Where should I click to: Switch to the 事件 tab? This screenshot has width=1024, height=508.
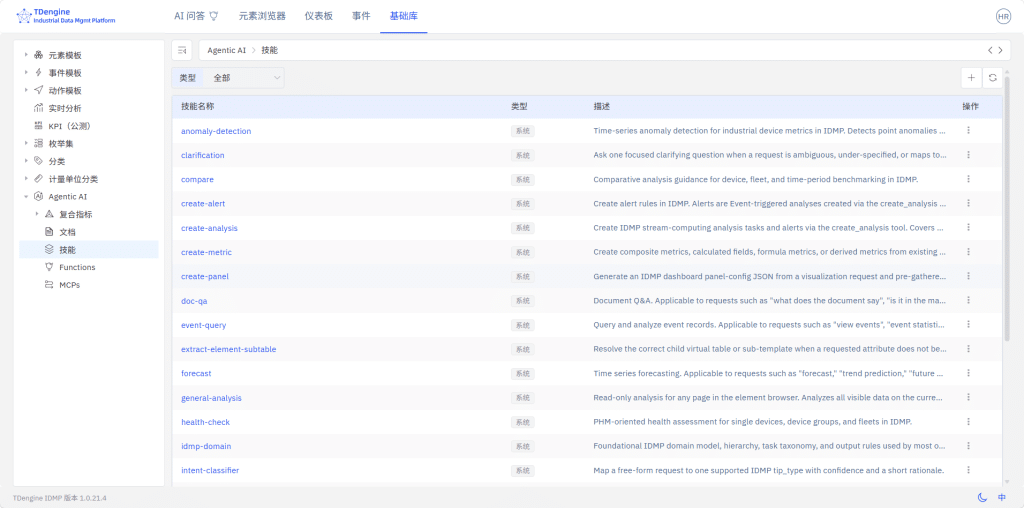click(x=361, y=16)
